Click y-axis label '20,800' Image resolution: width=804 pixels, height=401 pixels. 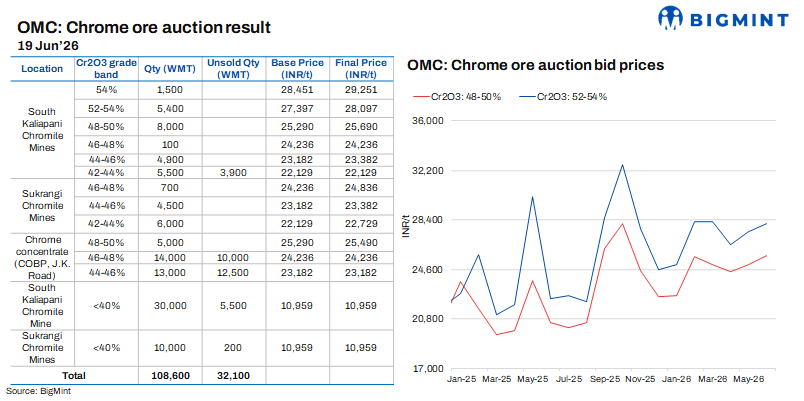coord(429,319)
